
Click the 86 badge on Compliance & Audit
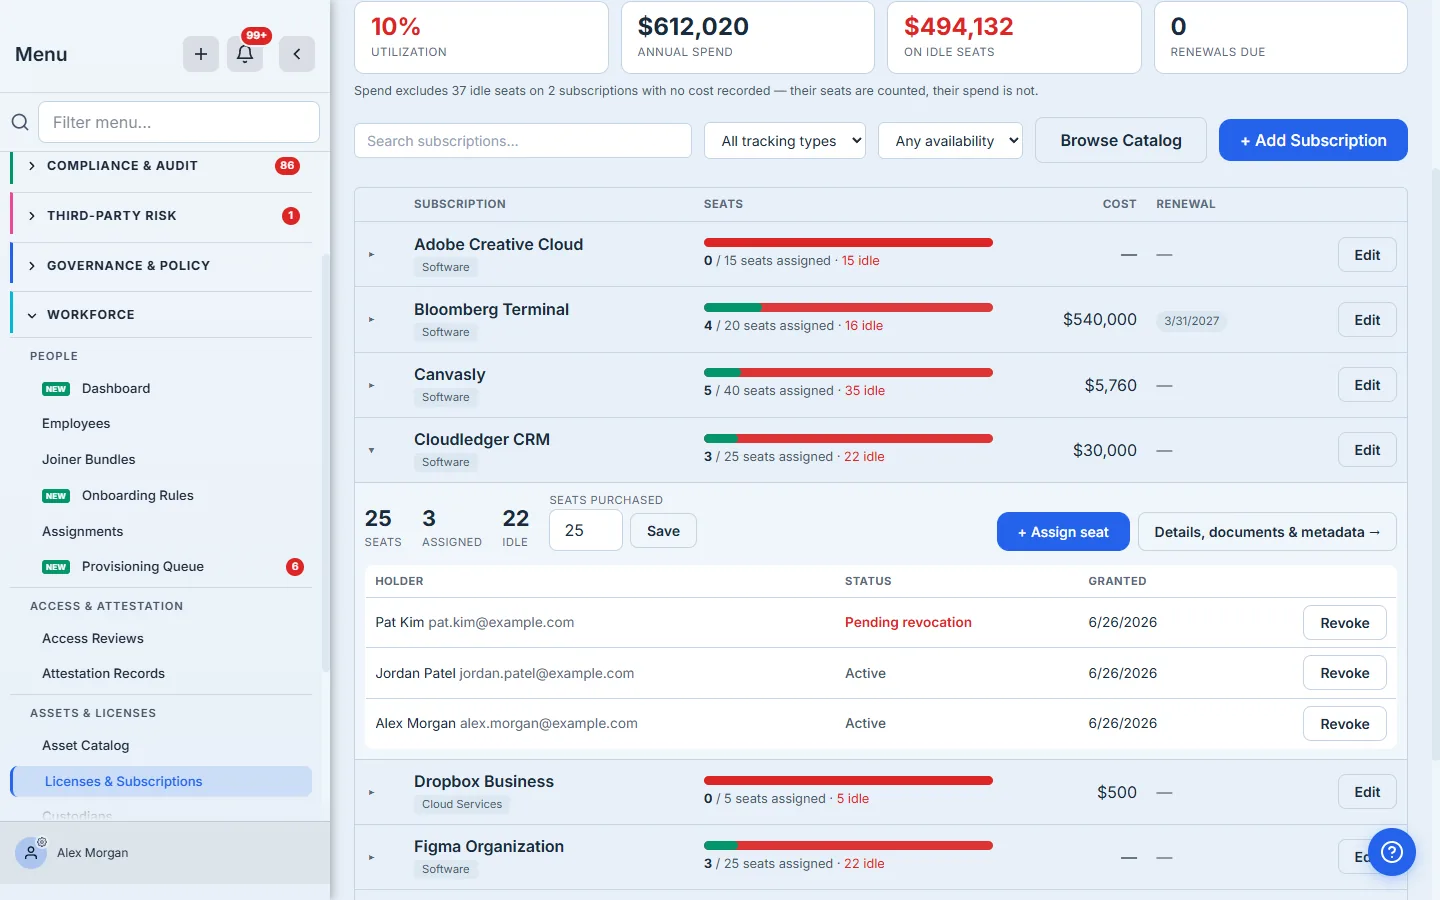(287, 166)
